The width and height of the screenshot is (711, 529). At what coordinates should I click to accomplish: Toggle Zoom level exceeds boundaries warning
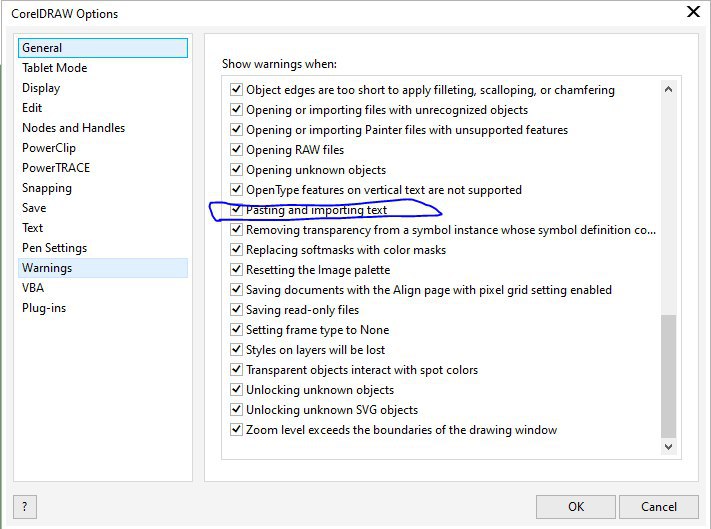(236, 429)
